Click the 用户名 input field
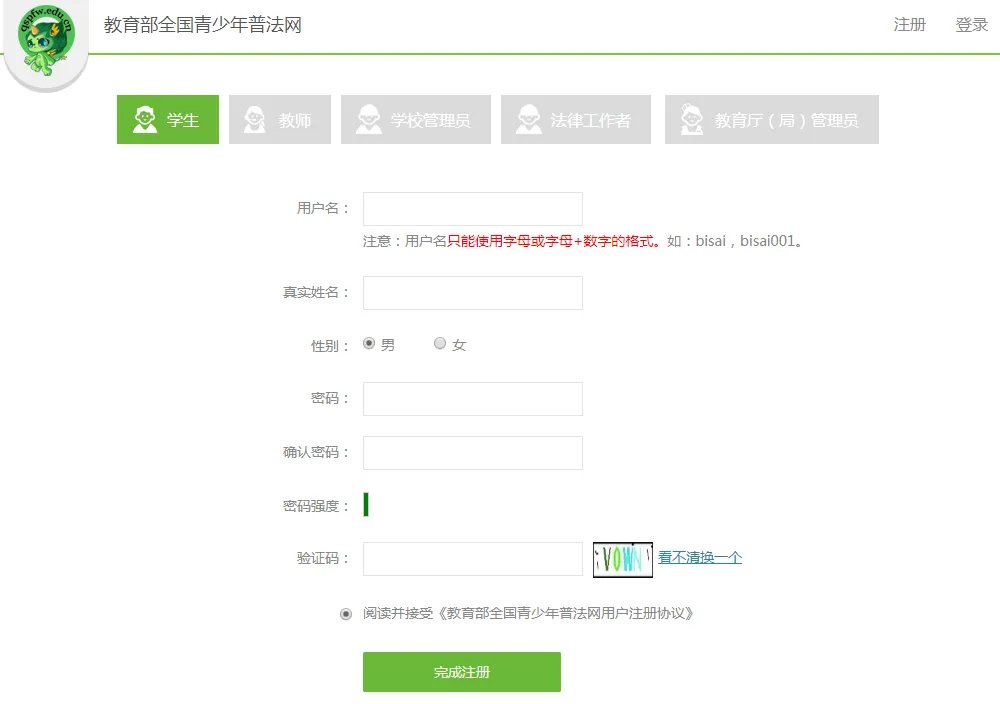The width and height of the screenshot is (1000, 704). pyautogui.click(x=472, y=208)
